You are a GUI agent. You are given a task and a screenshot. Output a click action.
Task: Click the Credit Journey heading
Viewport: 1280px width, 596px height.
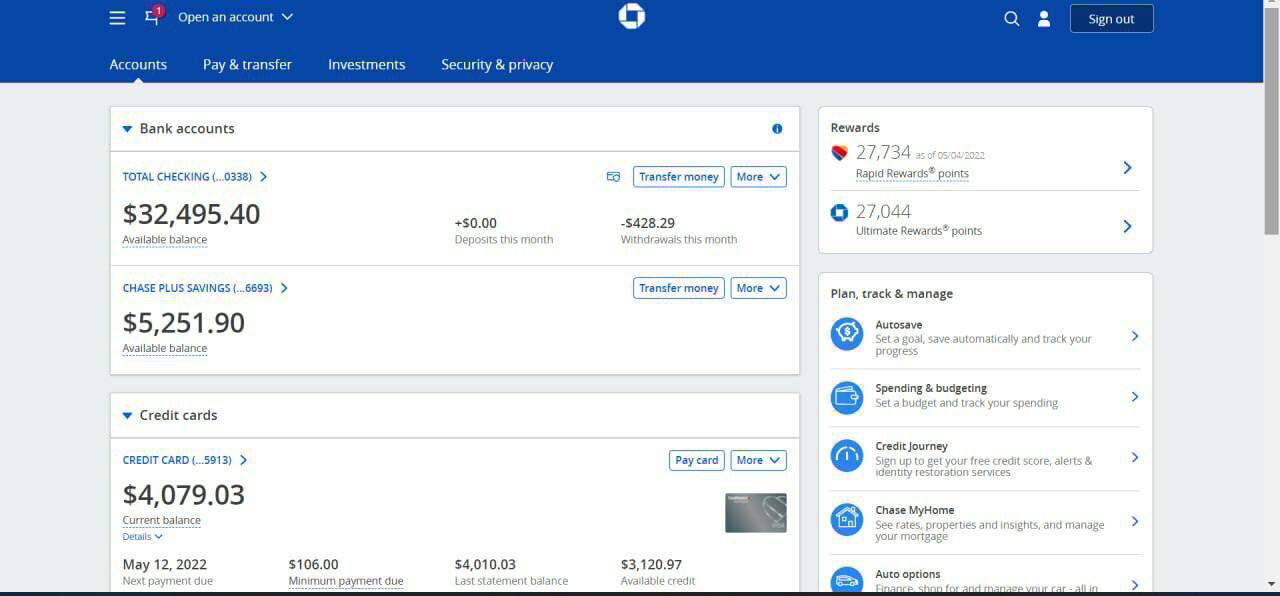[x=912, y=447]
